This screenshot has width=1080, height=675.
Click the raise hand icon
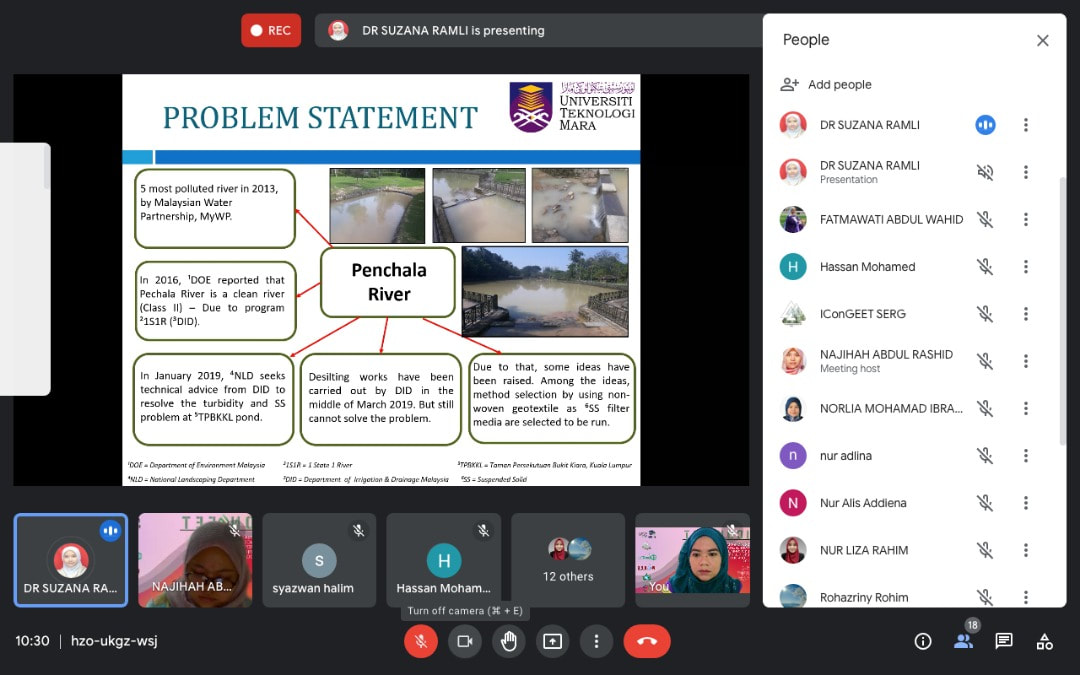pyautogui.click(x=509, y=641)
